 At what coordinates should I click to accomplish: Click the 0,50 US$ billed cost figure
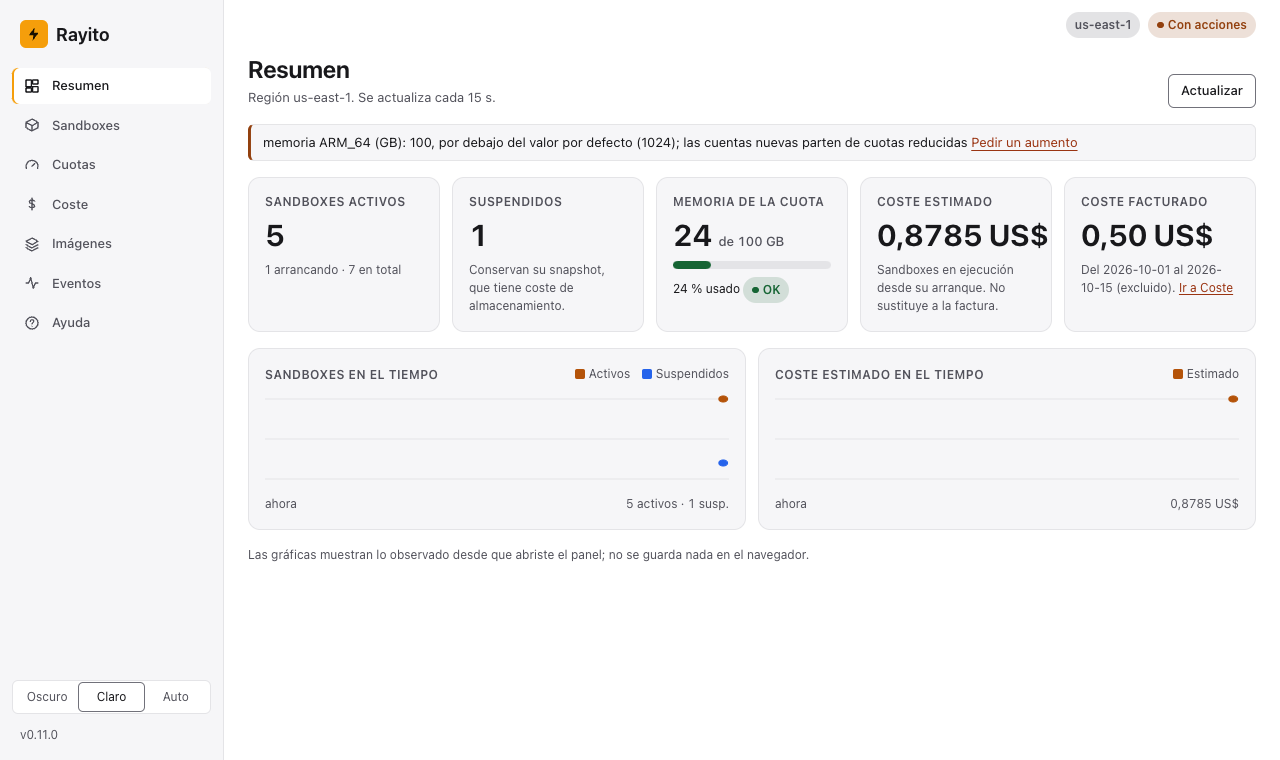click(1147, 236)
